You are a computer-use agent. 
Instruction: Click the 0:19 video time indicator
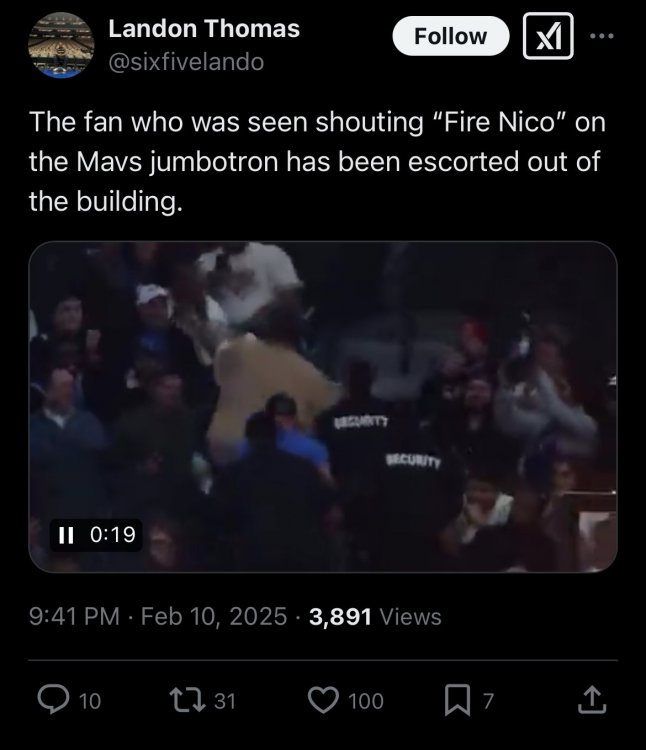pos(112,535)
